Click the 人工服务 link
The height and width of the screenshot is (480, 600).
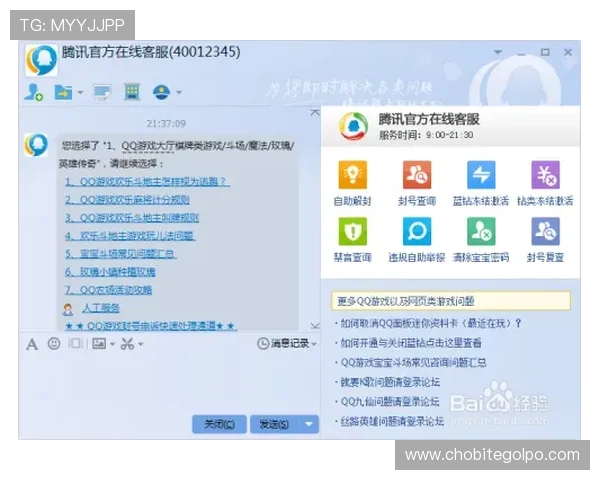101,308
